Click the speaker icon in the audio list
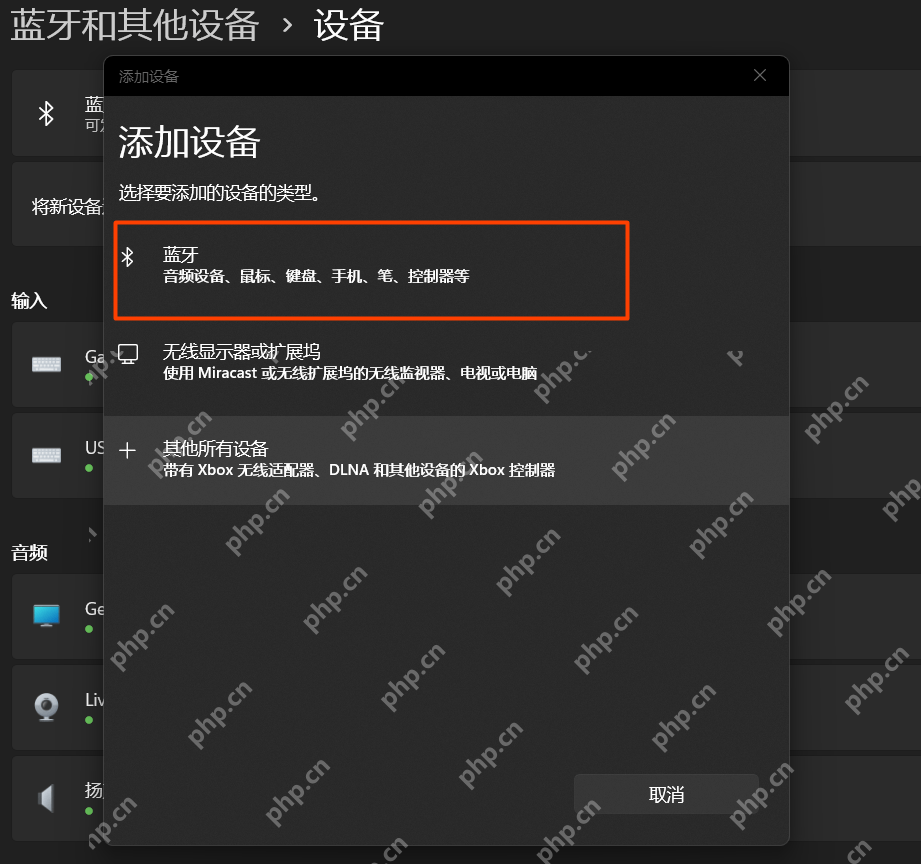921x864 pixels. click(46, 798)
